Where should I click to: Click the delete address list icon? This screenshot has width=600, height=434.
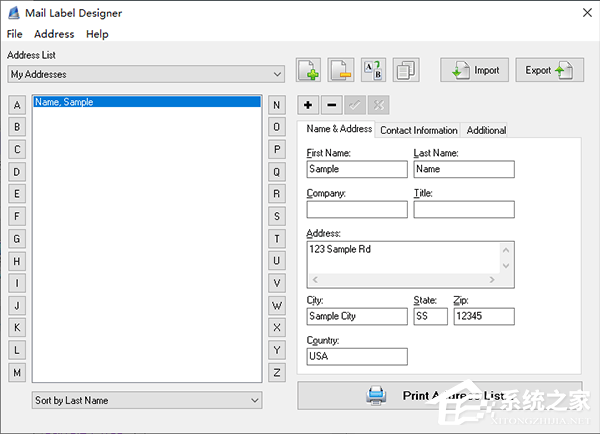pos(341,70)
